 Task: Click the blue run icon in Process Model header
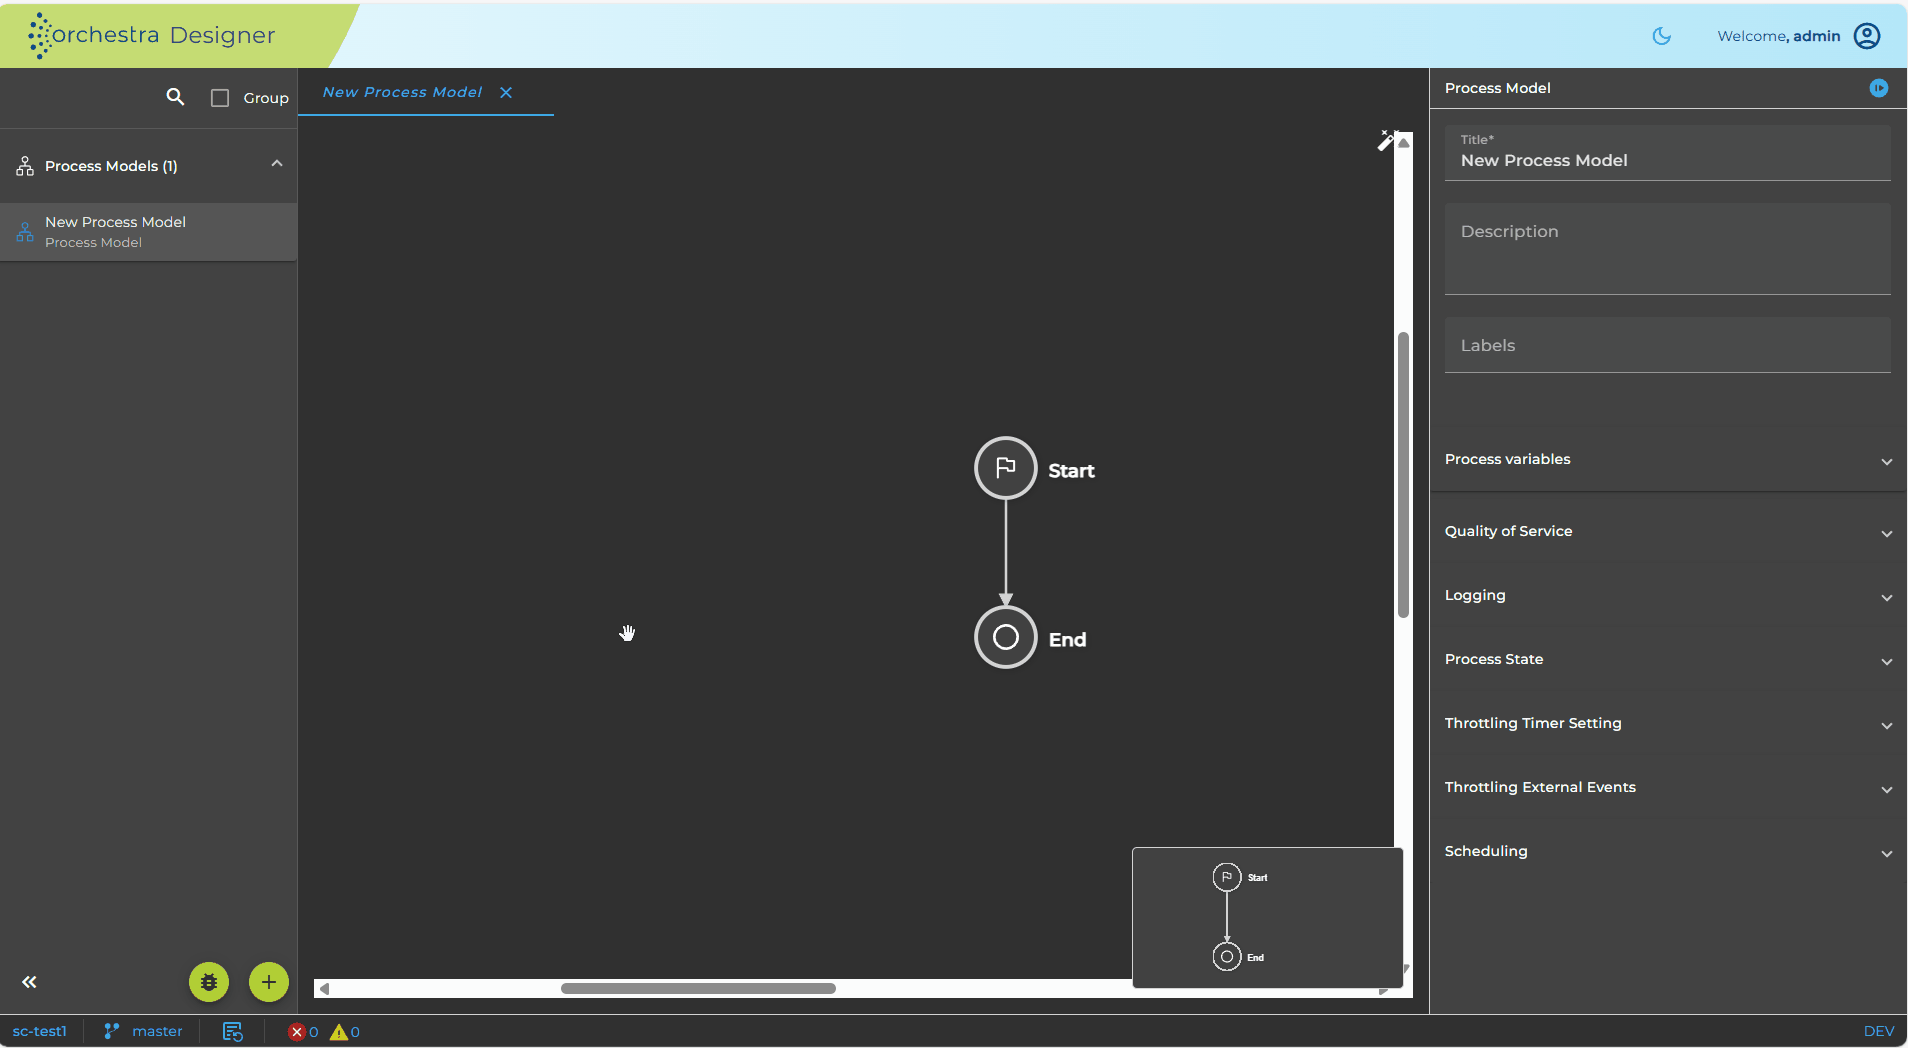(1879, 88)
